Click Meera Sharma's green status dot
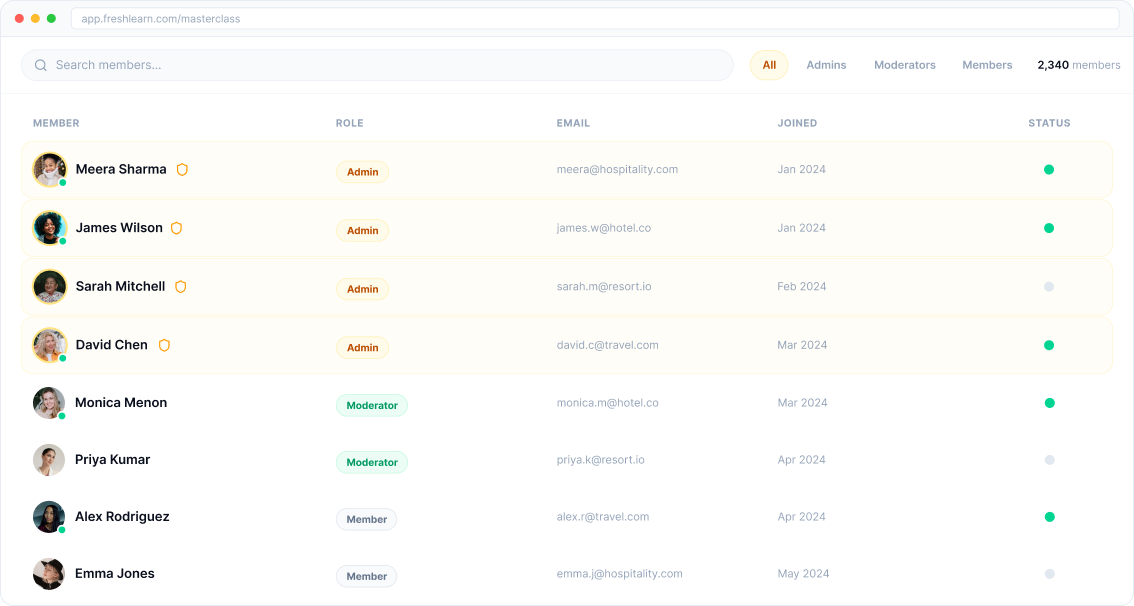 pos(1049,170)
